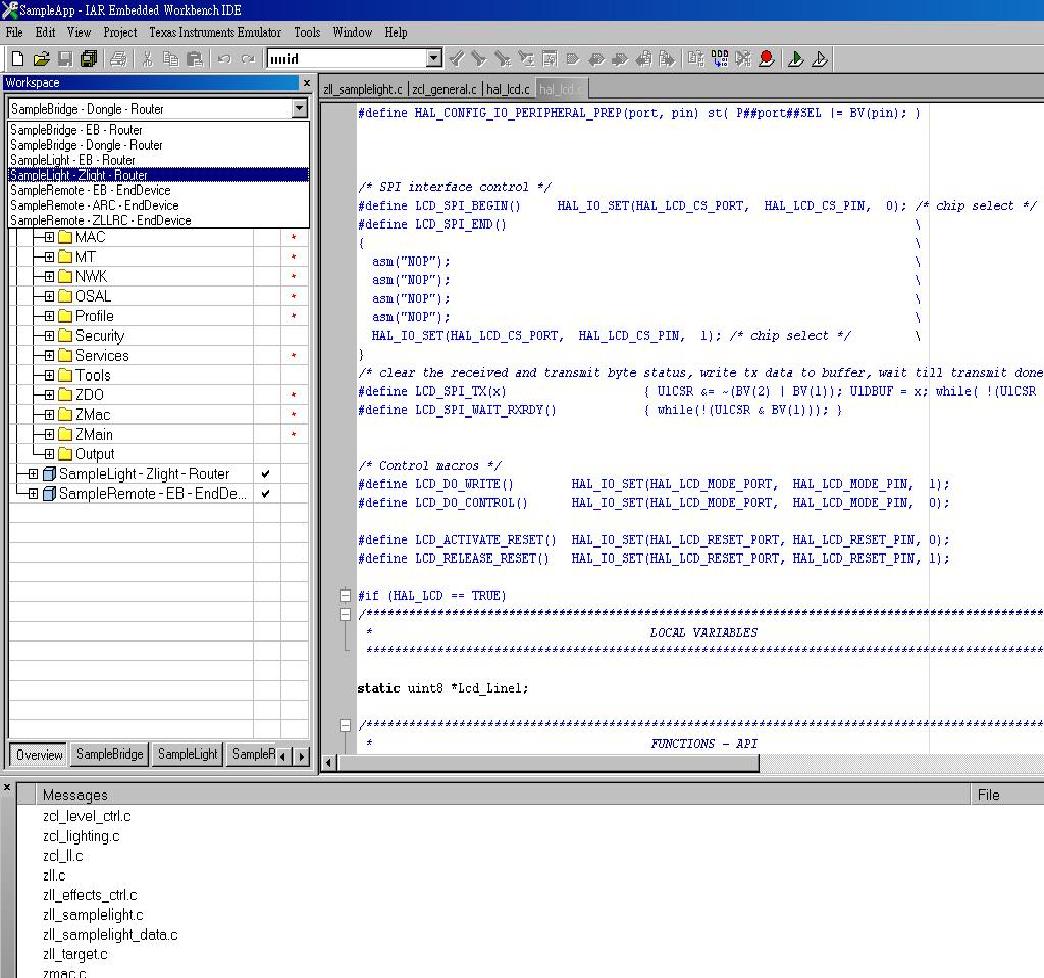Screen dimensions: 1044x978
Task: Open the quick search box dropdown arrow
Action: click(x=434, y=59)
